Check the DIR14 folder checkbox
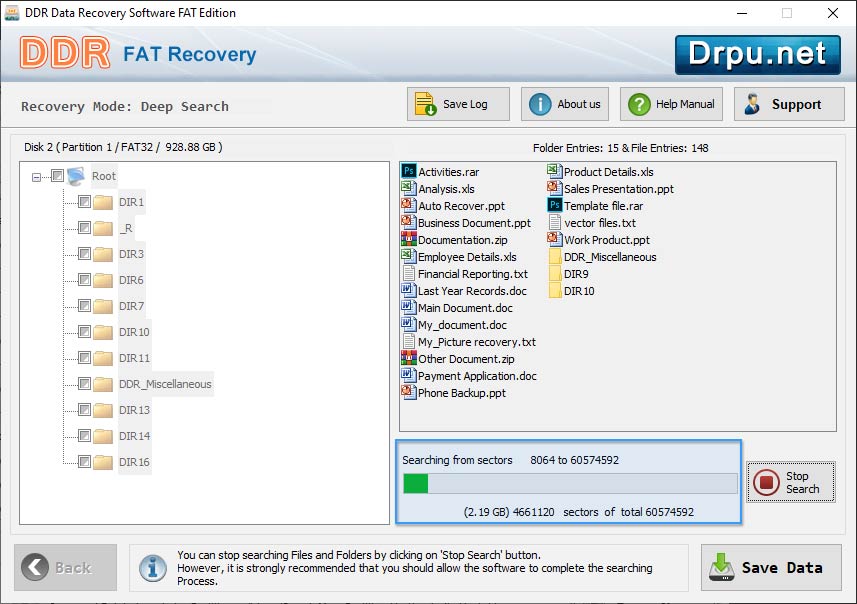 (84, 436)
